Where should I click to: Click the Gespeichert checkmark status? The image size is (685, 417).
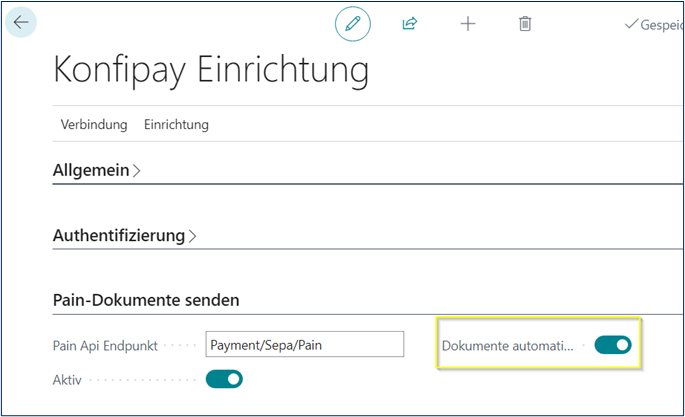point(652,23)
